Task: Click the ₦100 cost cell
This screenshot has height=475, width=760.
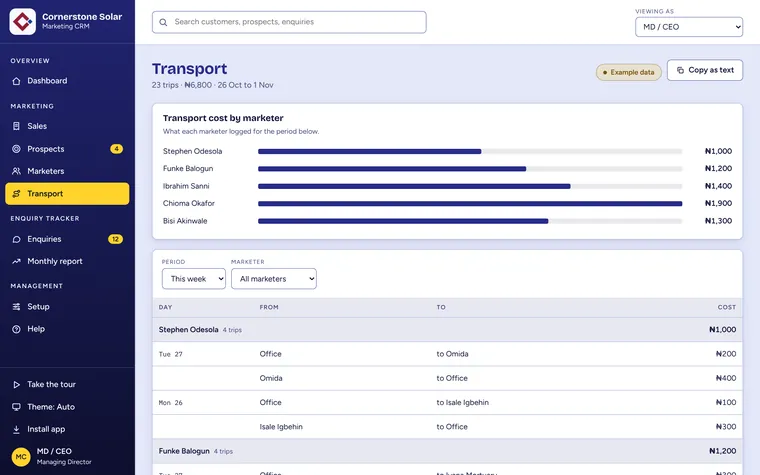Action: (x=726, y=403)
